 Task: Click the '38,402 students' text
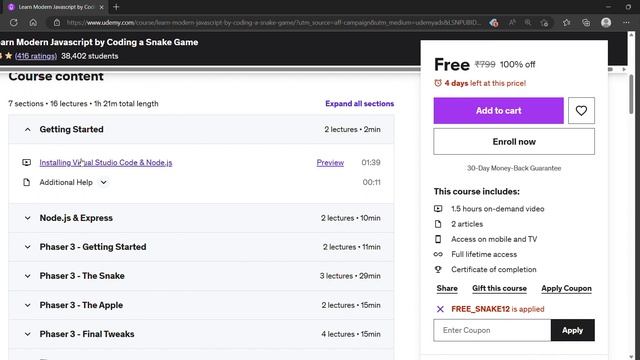click(x=89, y=56)
